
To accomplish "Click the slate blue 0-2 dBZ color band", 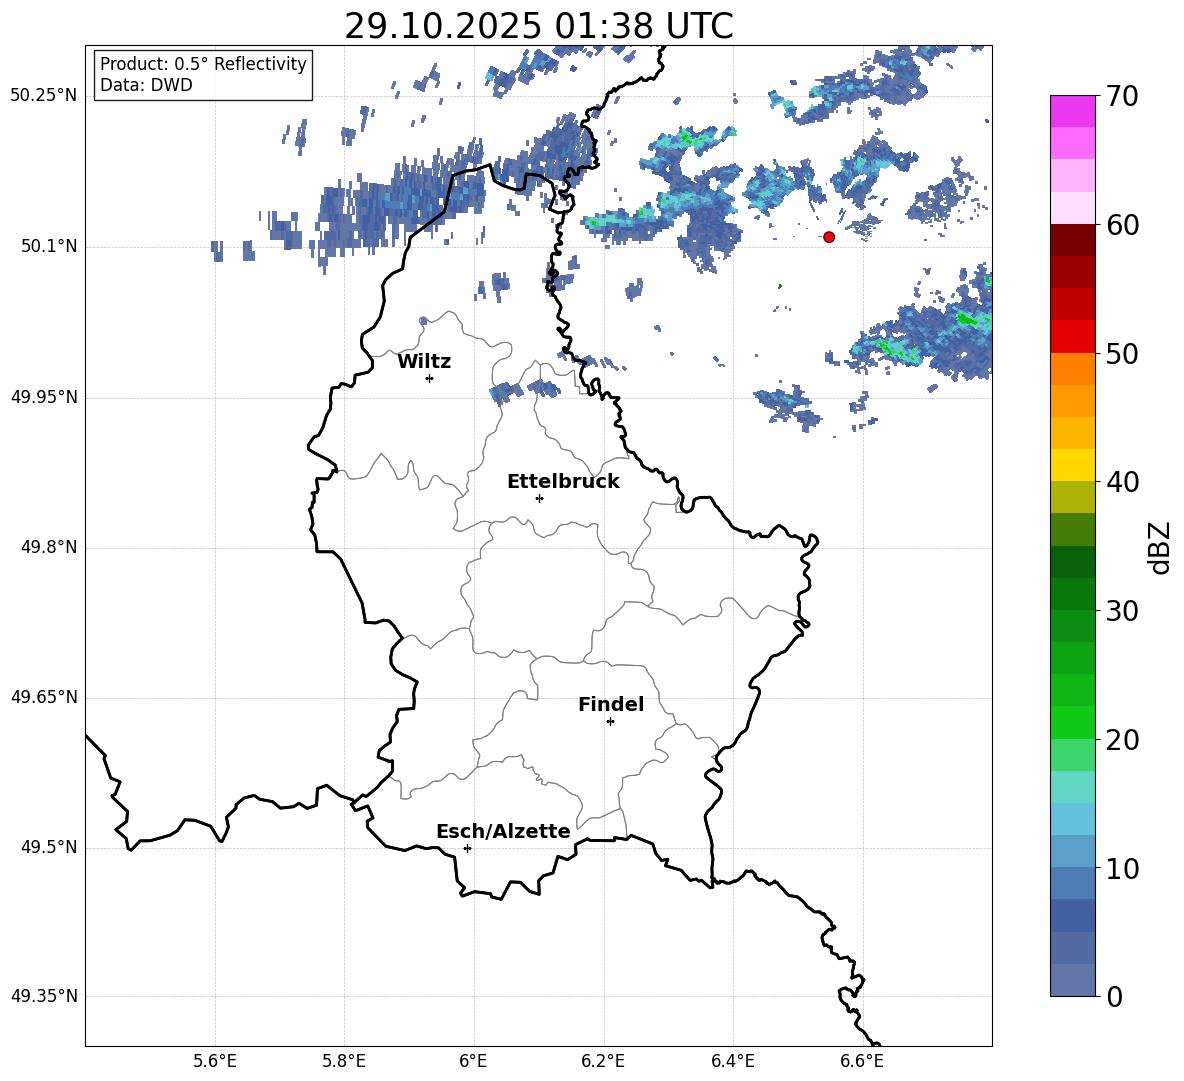I will [1073, 980].
